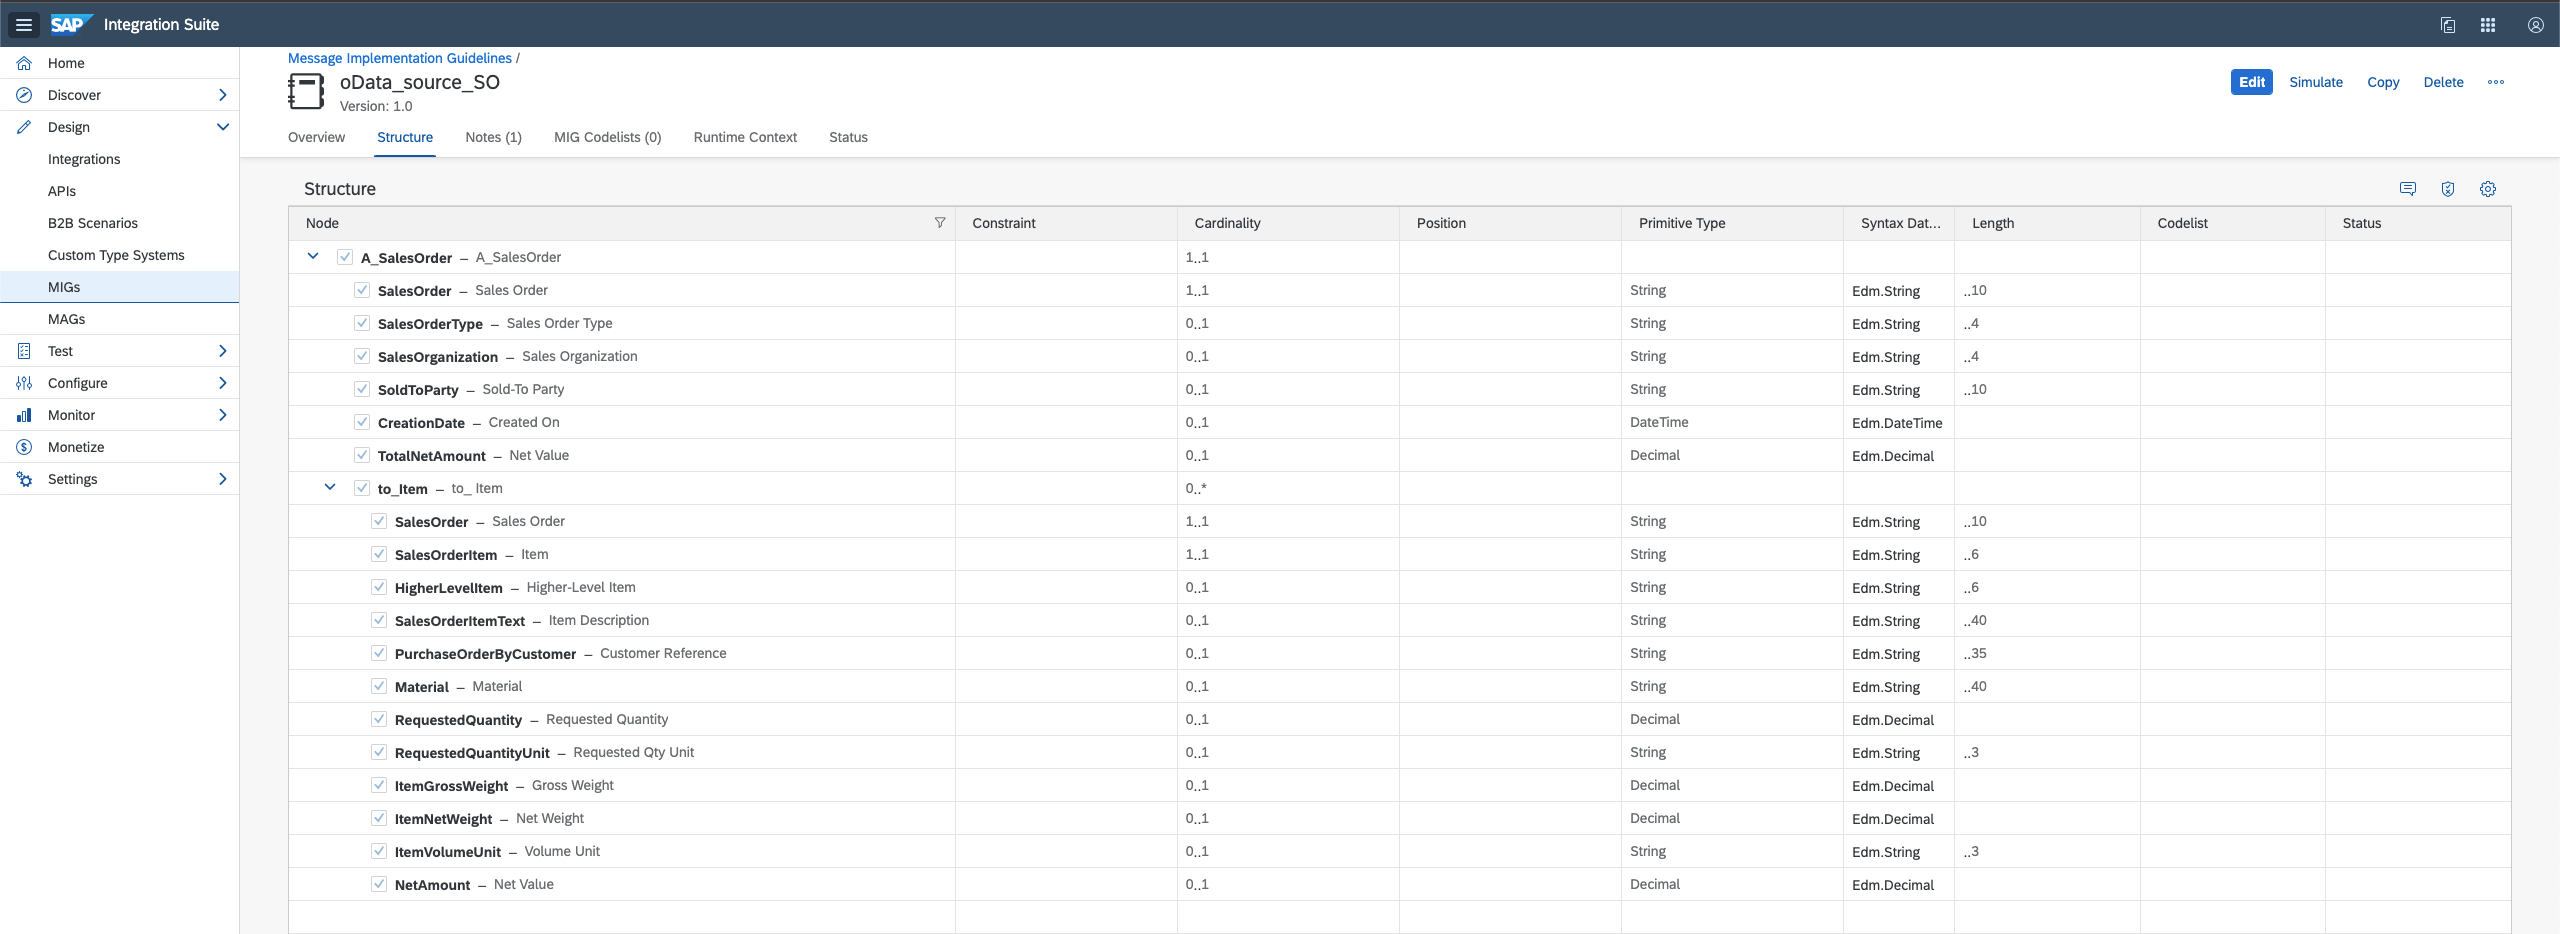This screenshot has width=2560, height=934.
Task: Open the Notes (1) tab
Action: point(493,137)
